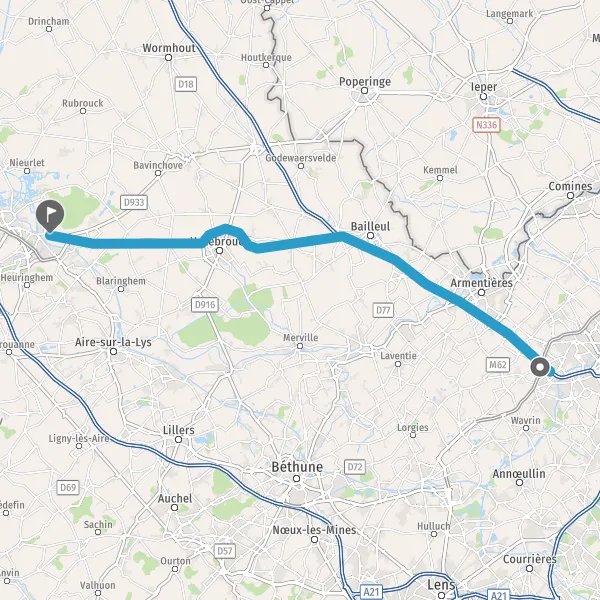
Task: Click the D933 road shield
Action: pyautogui.click(x=134, y=202)
